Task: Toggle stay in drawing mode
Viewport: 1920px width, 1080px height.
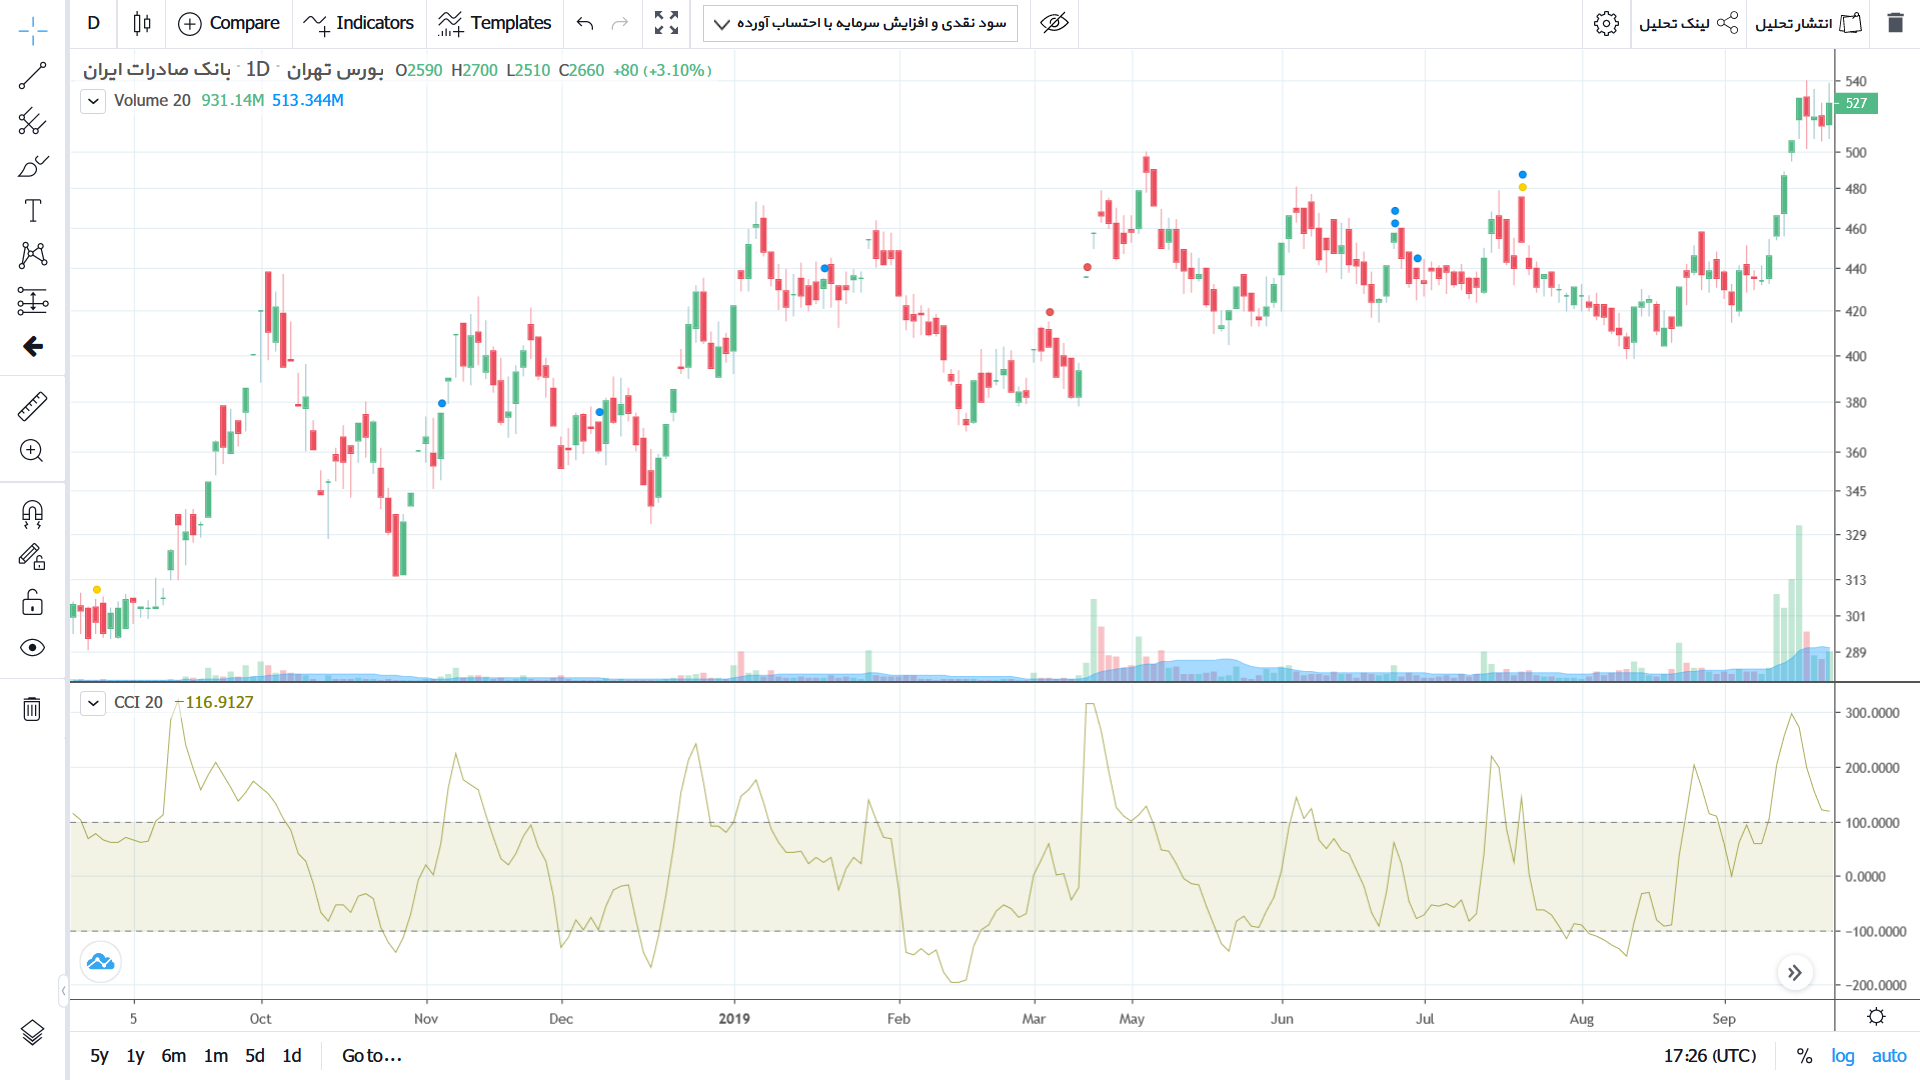Action: tap(33, 558)
